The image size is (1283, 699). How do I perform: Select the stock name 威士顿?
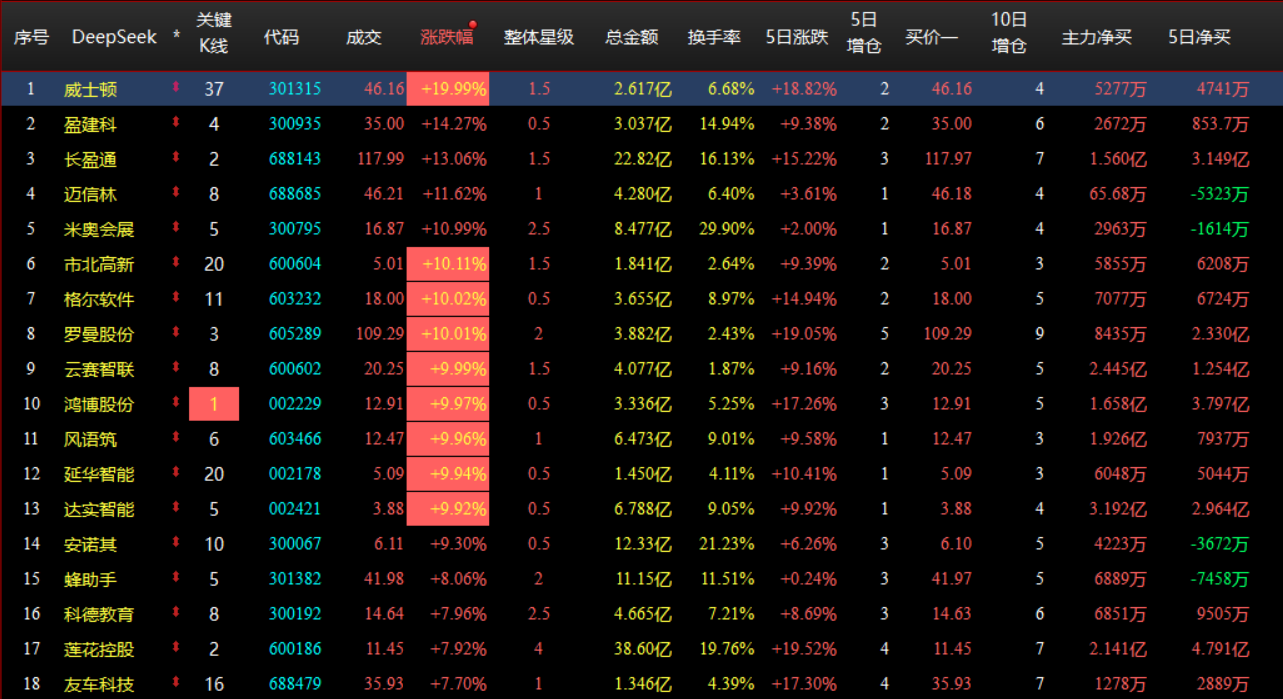click(90, 89)
